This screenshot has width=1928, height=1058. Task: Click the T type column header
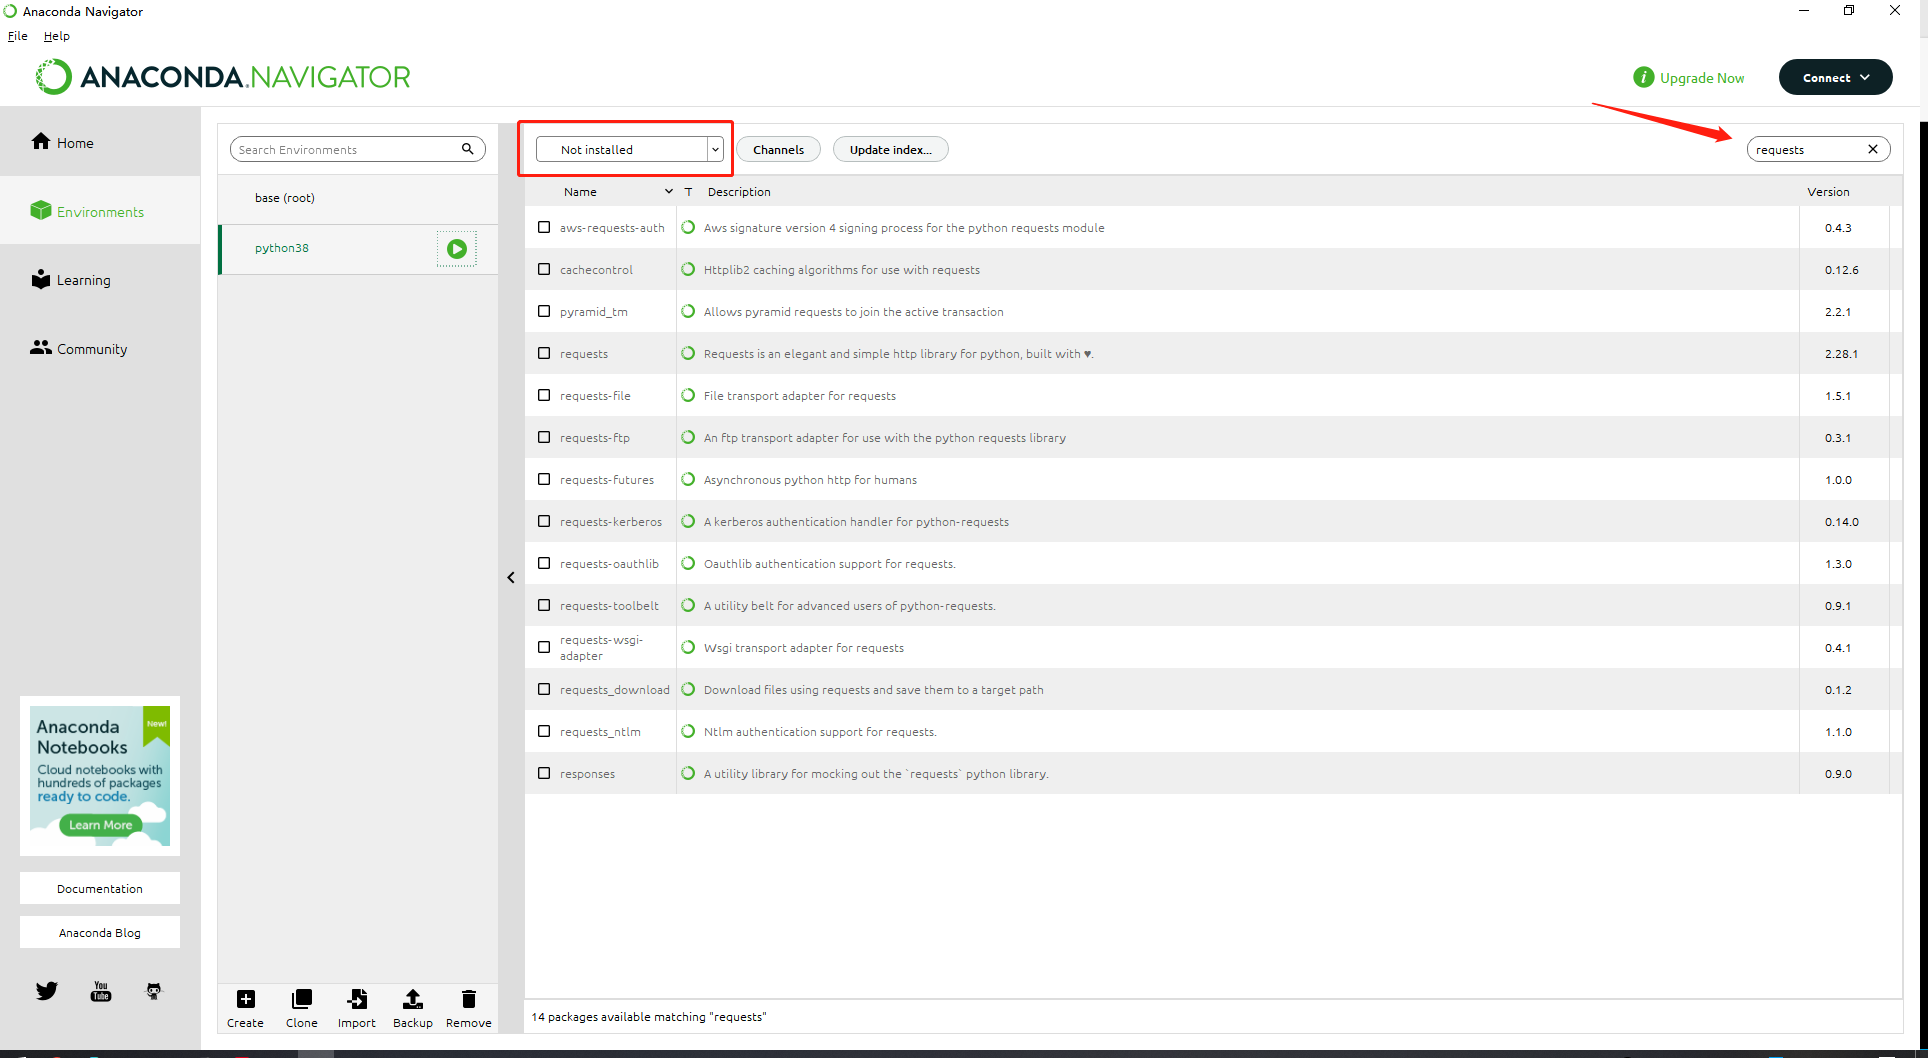click(x=688, y=192)
